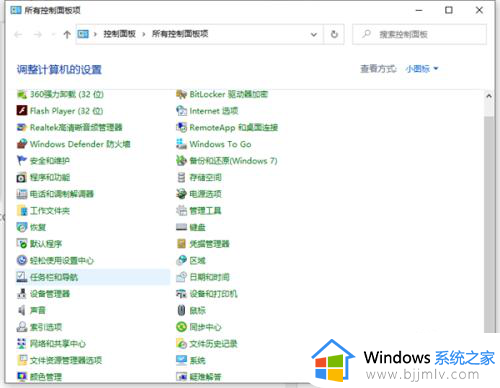
Task: Expand the address bar history dropdown
Action: pyautogui.click(x=314, y=34)
